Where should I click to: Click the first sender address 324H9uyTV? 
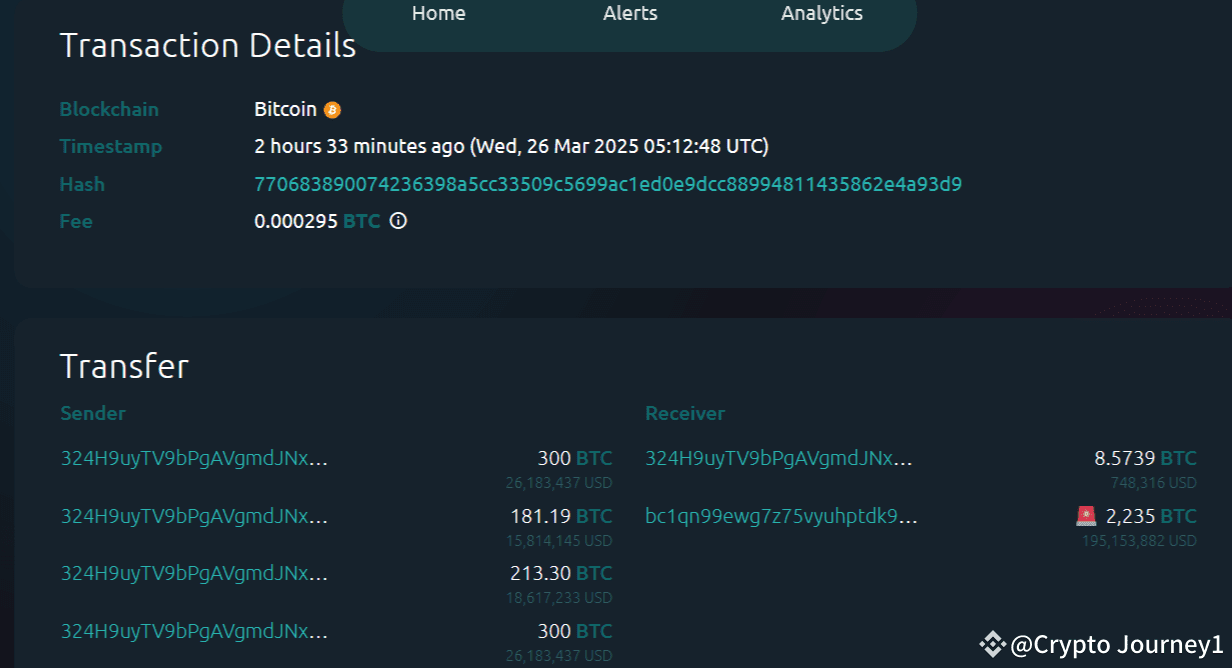pyautogui.click(x=193, y=458)
